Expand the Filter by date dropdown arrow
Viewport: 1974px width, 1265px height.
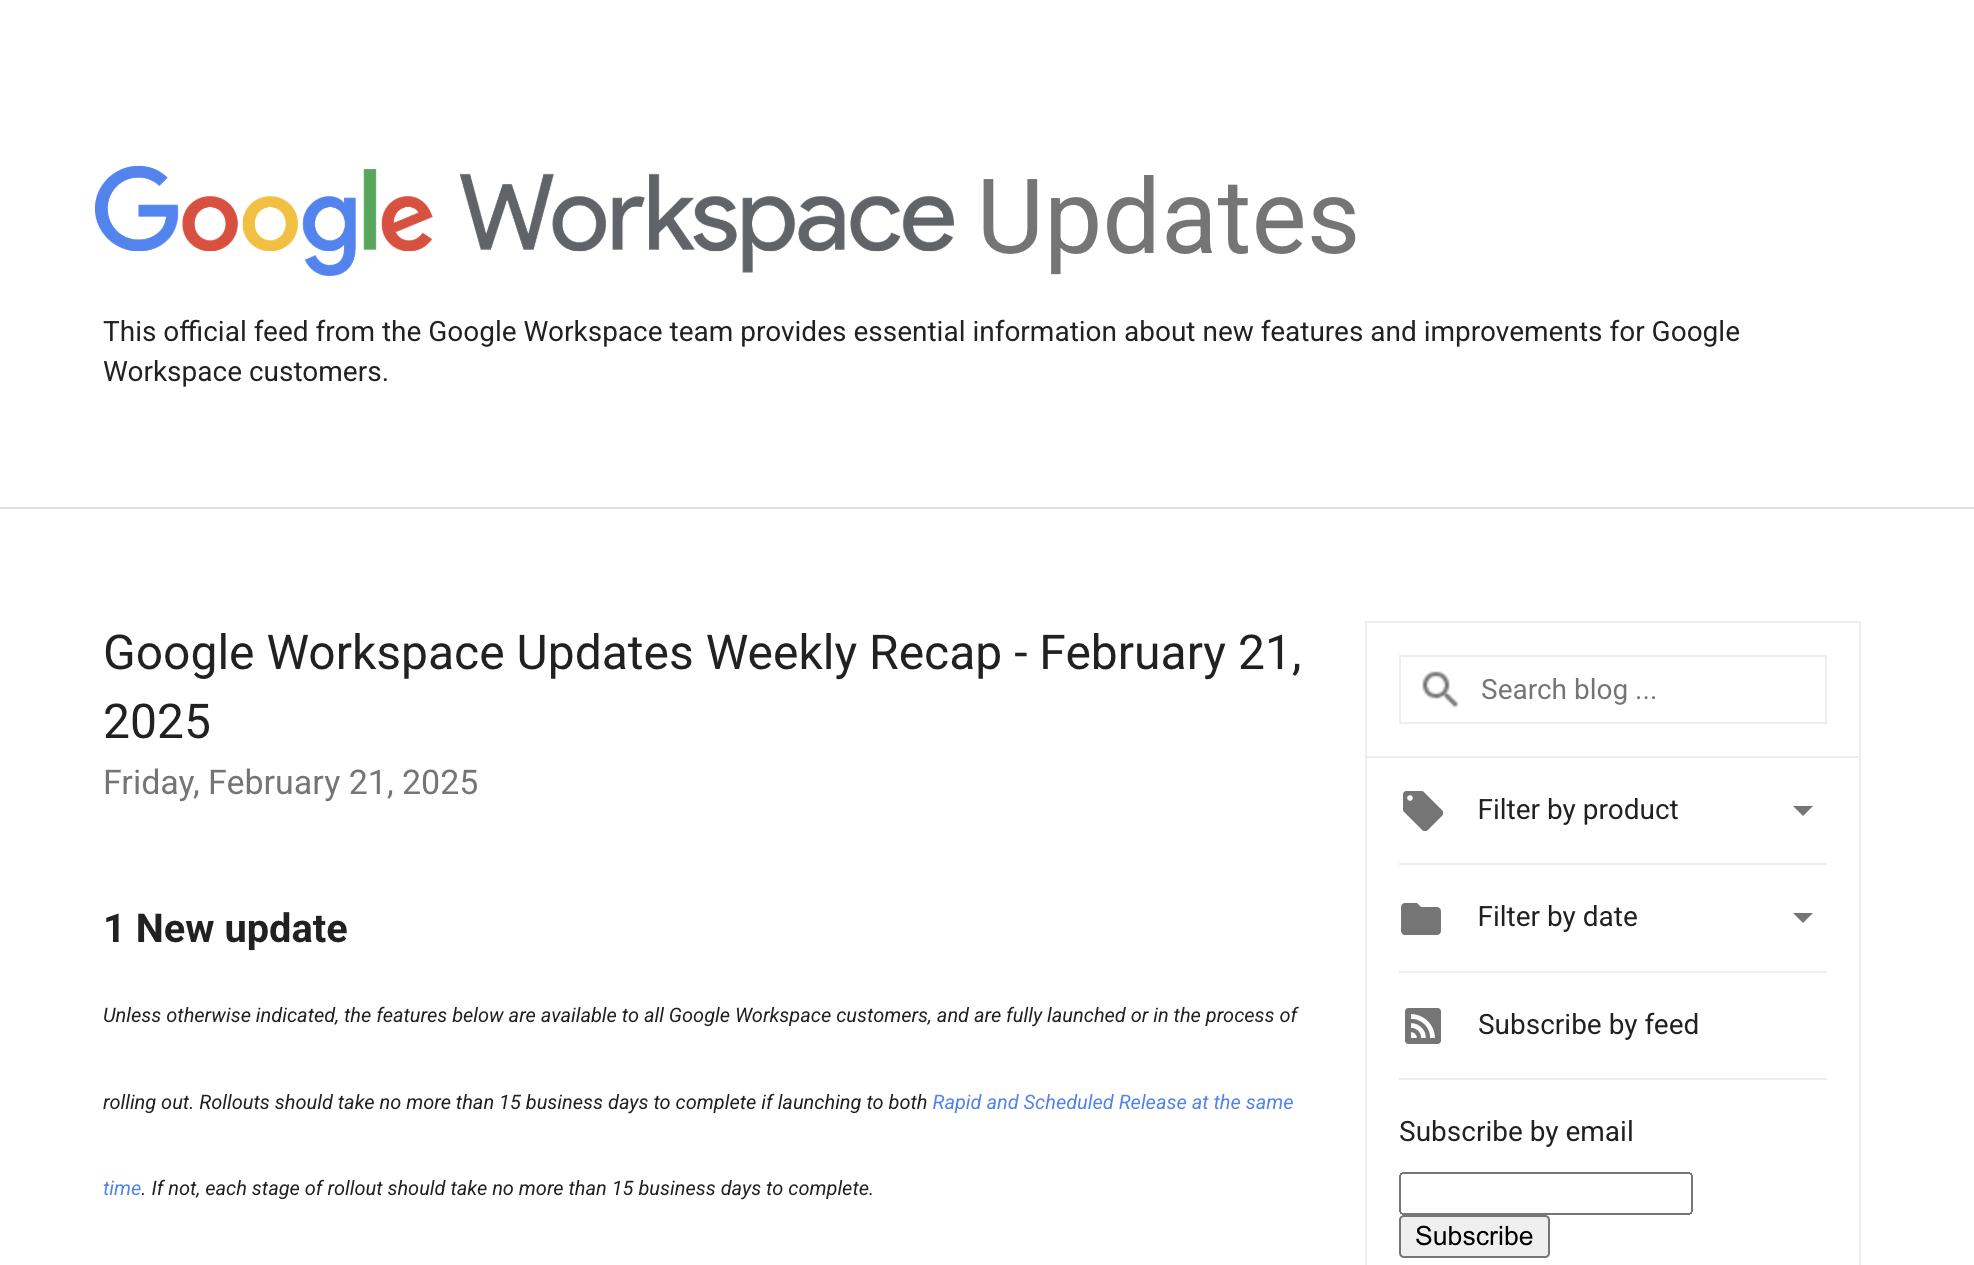[x=1802, y=917]
